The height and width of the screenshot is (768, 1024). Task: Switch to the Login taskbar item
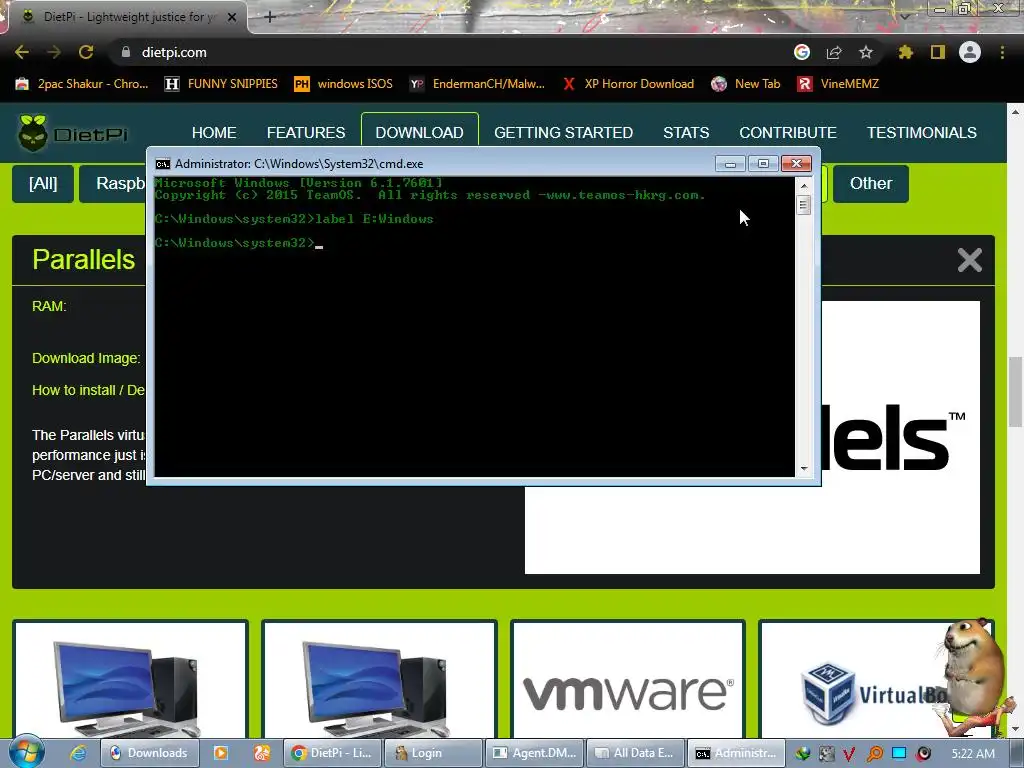433,753
